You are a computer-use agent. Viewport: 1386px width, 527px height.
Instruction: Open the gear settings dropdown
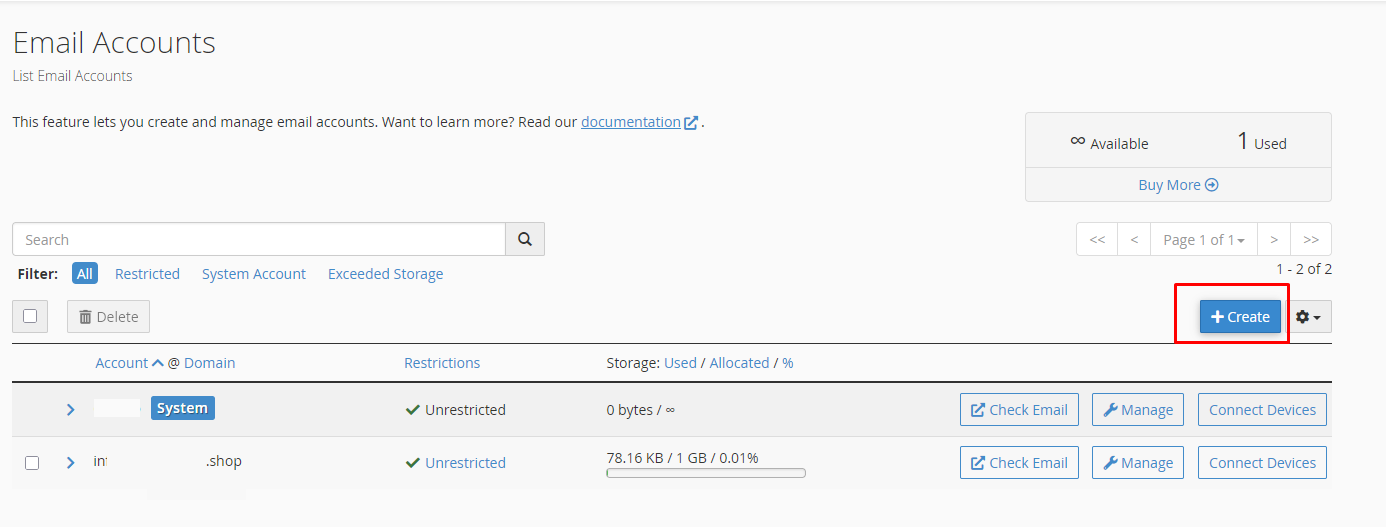coord(1309,317)
